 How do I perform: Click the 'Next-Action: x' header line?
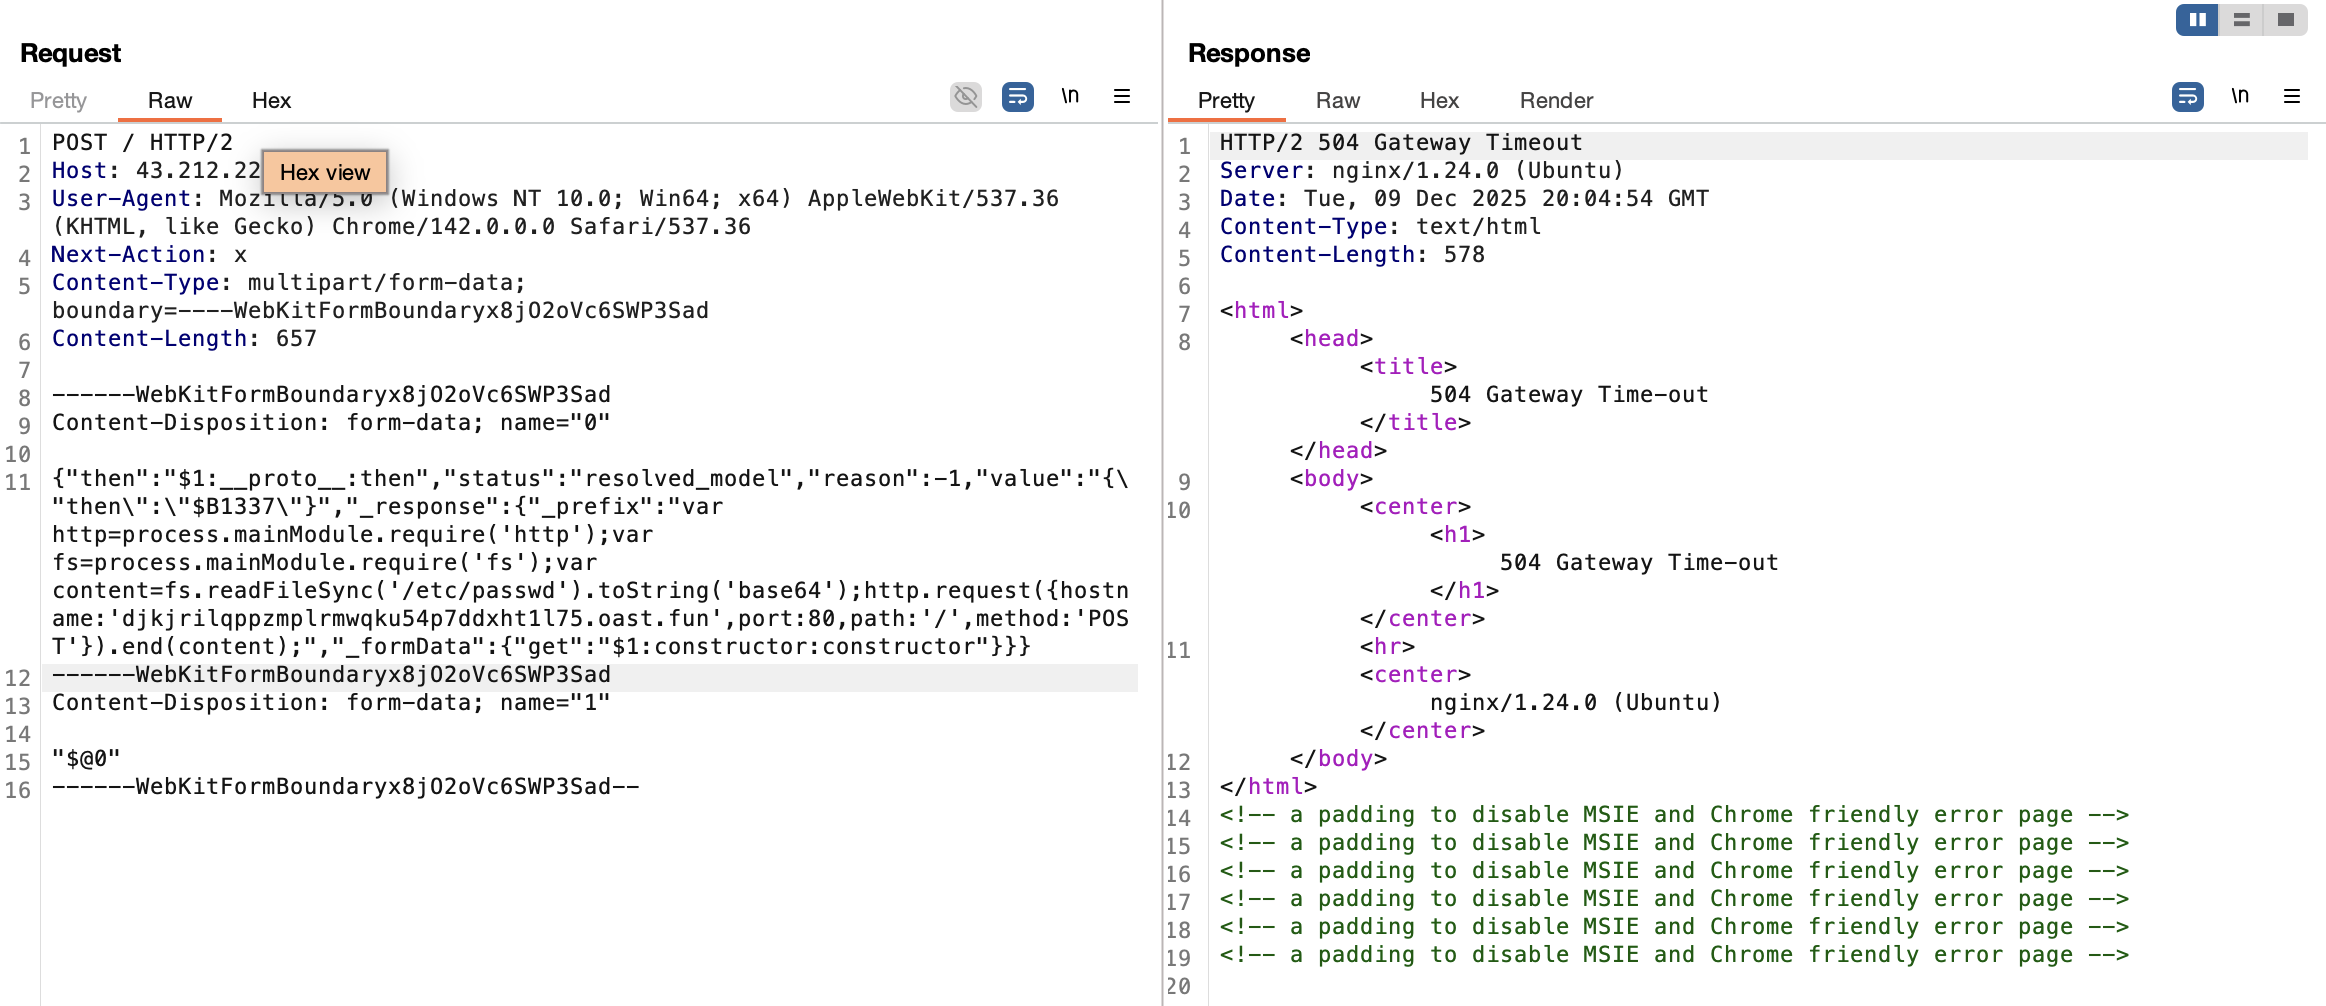click(x=149, y=255)
